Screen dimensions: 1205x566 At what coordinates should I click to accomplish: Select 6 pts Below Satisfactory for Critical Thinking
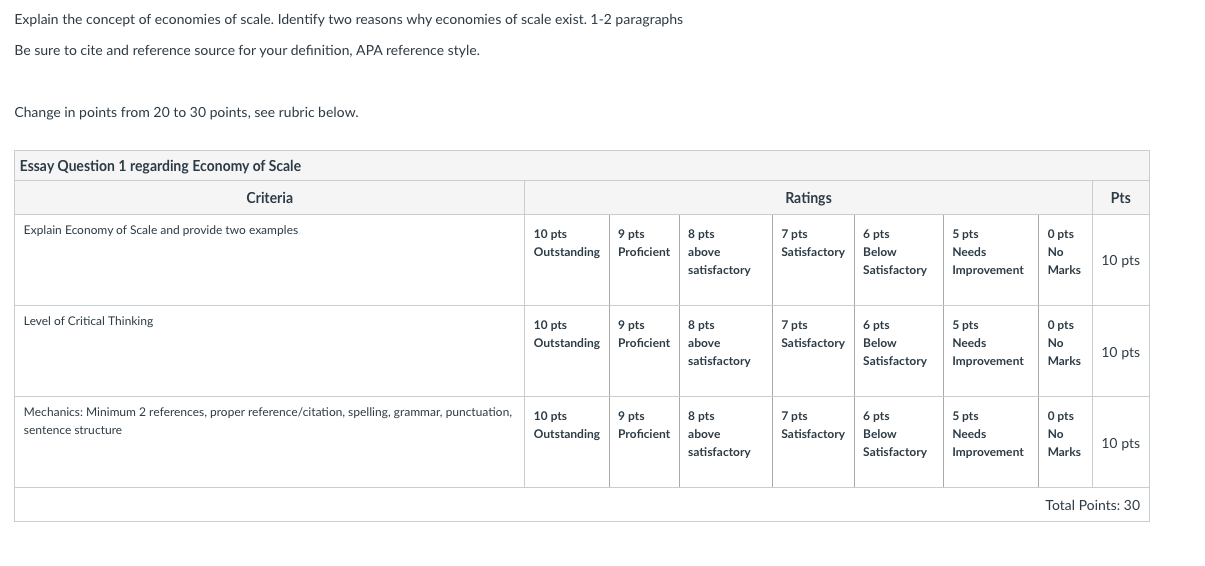898,351
